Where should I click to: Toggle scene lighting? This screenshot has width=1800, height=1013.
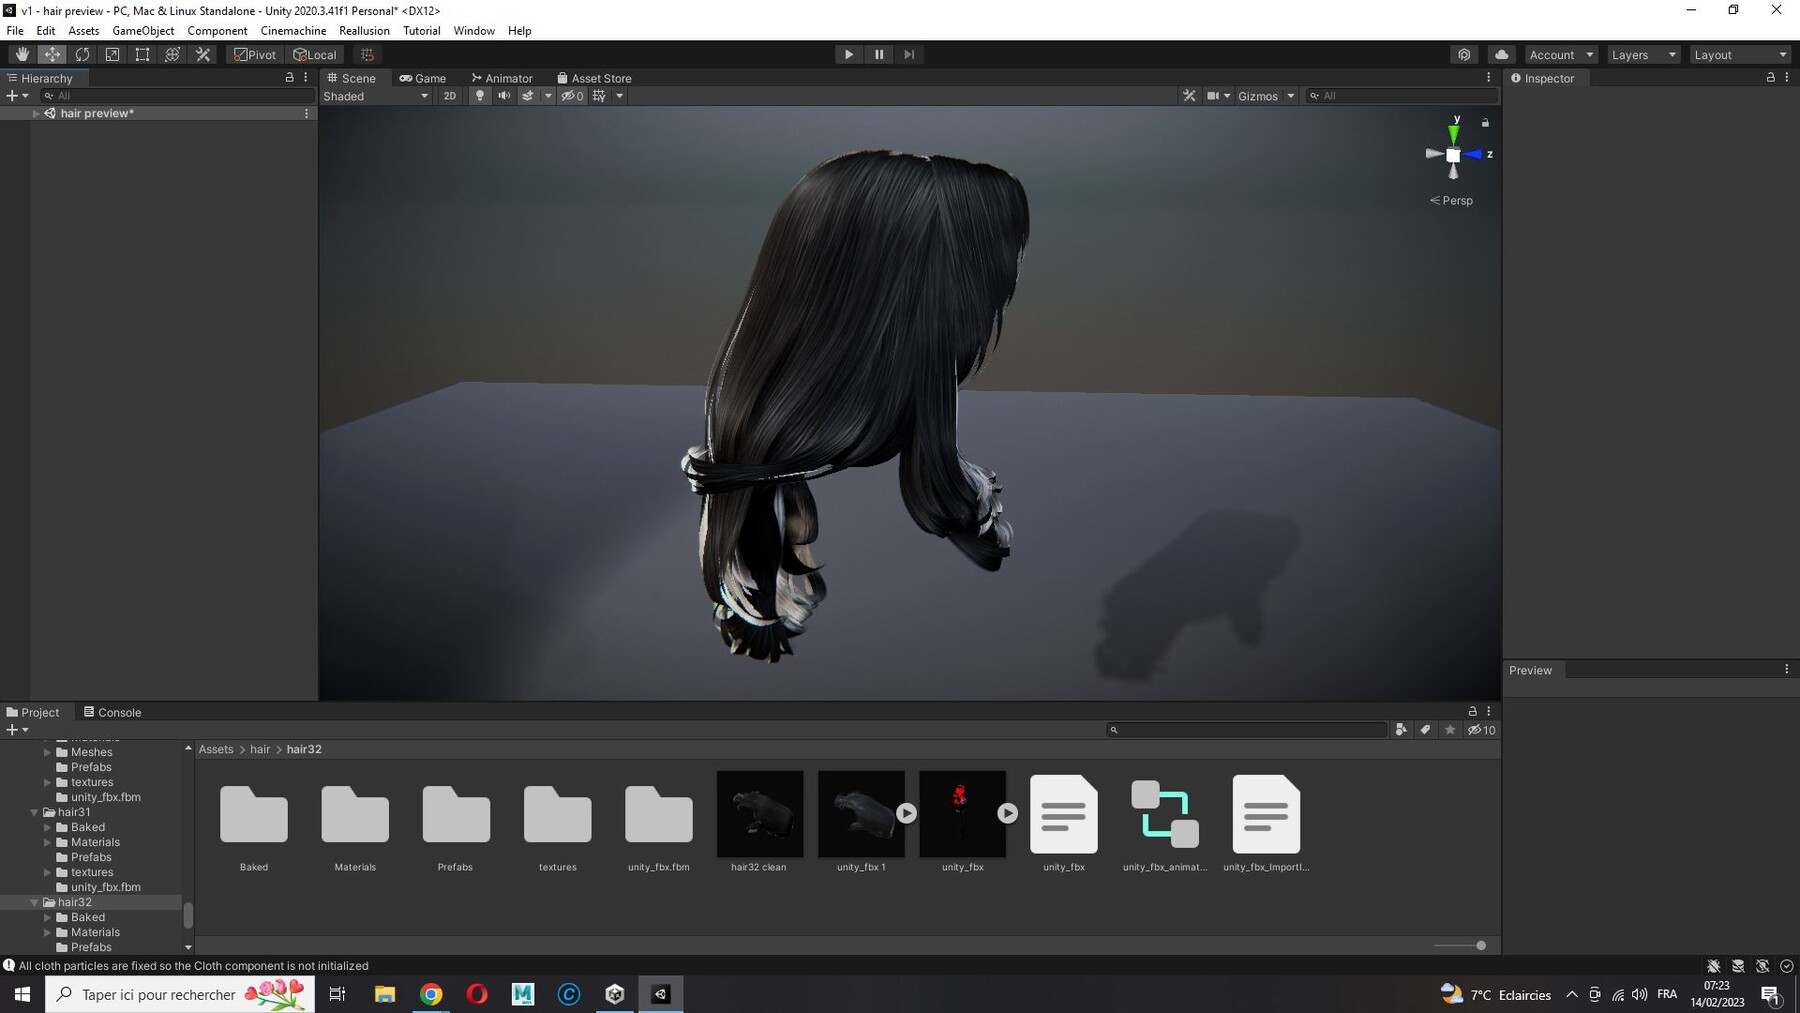(480, 96)
